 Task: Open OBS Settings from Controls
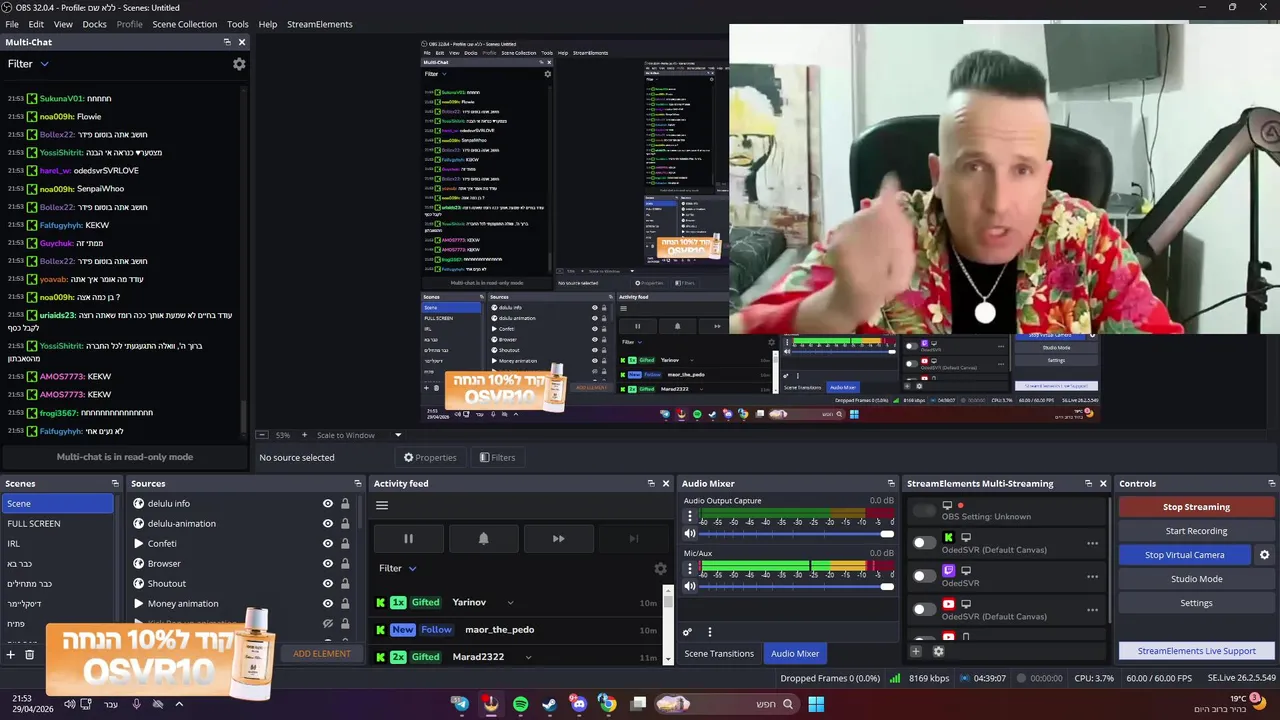click(1196, 603)
